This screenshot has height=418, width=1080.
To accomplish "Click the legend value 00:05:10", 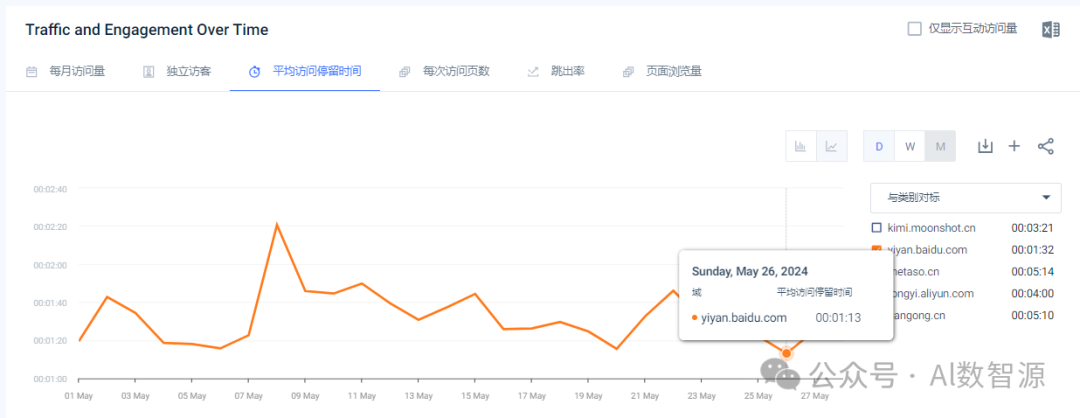I will 1032,315.
